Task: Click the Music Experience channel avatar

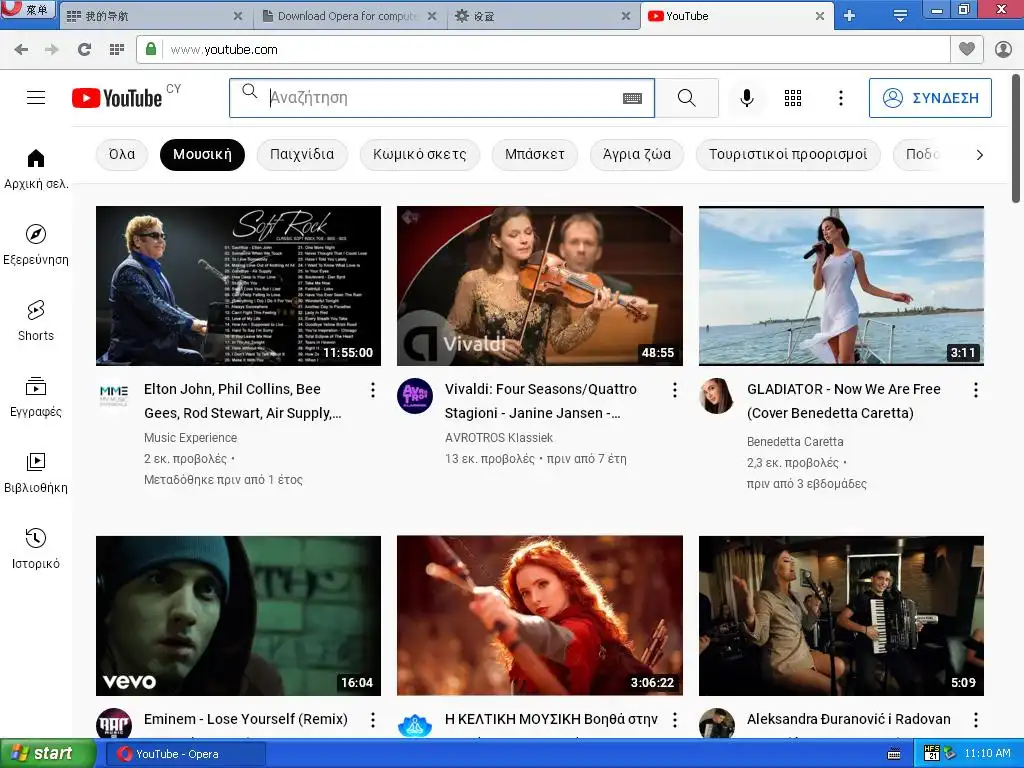Action: click(114, 396)
